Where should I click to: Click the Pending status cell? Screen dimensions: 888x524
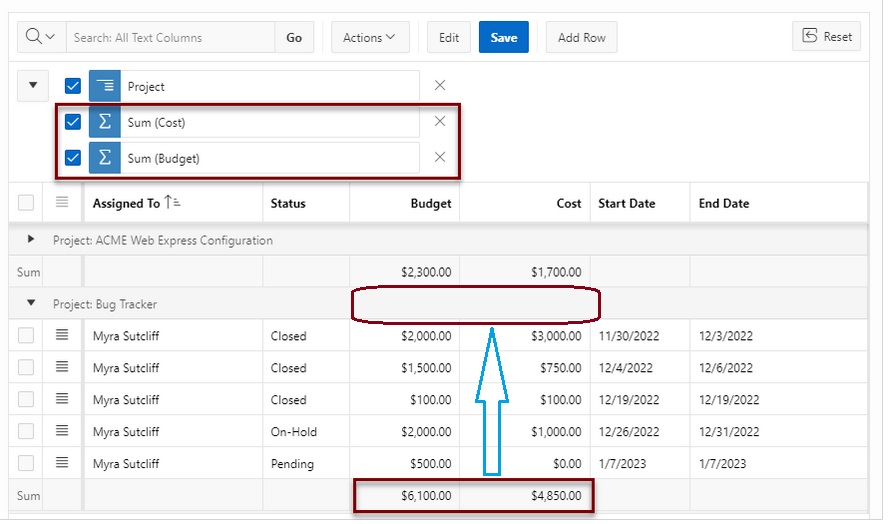click(306, 463)
